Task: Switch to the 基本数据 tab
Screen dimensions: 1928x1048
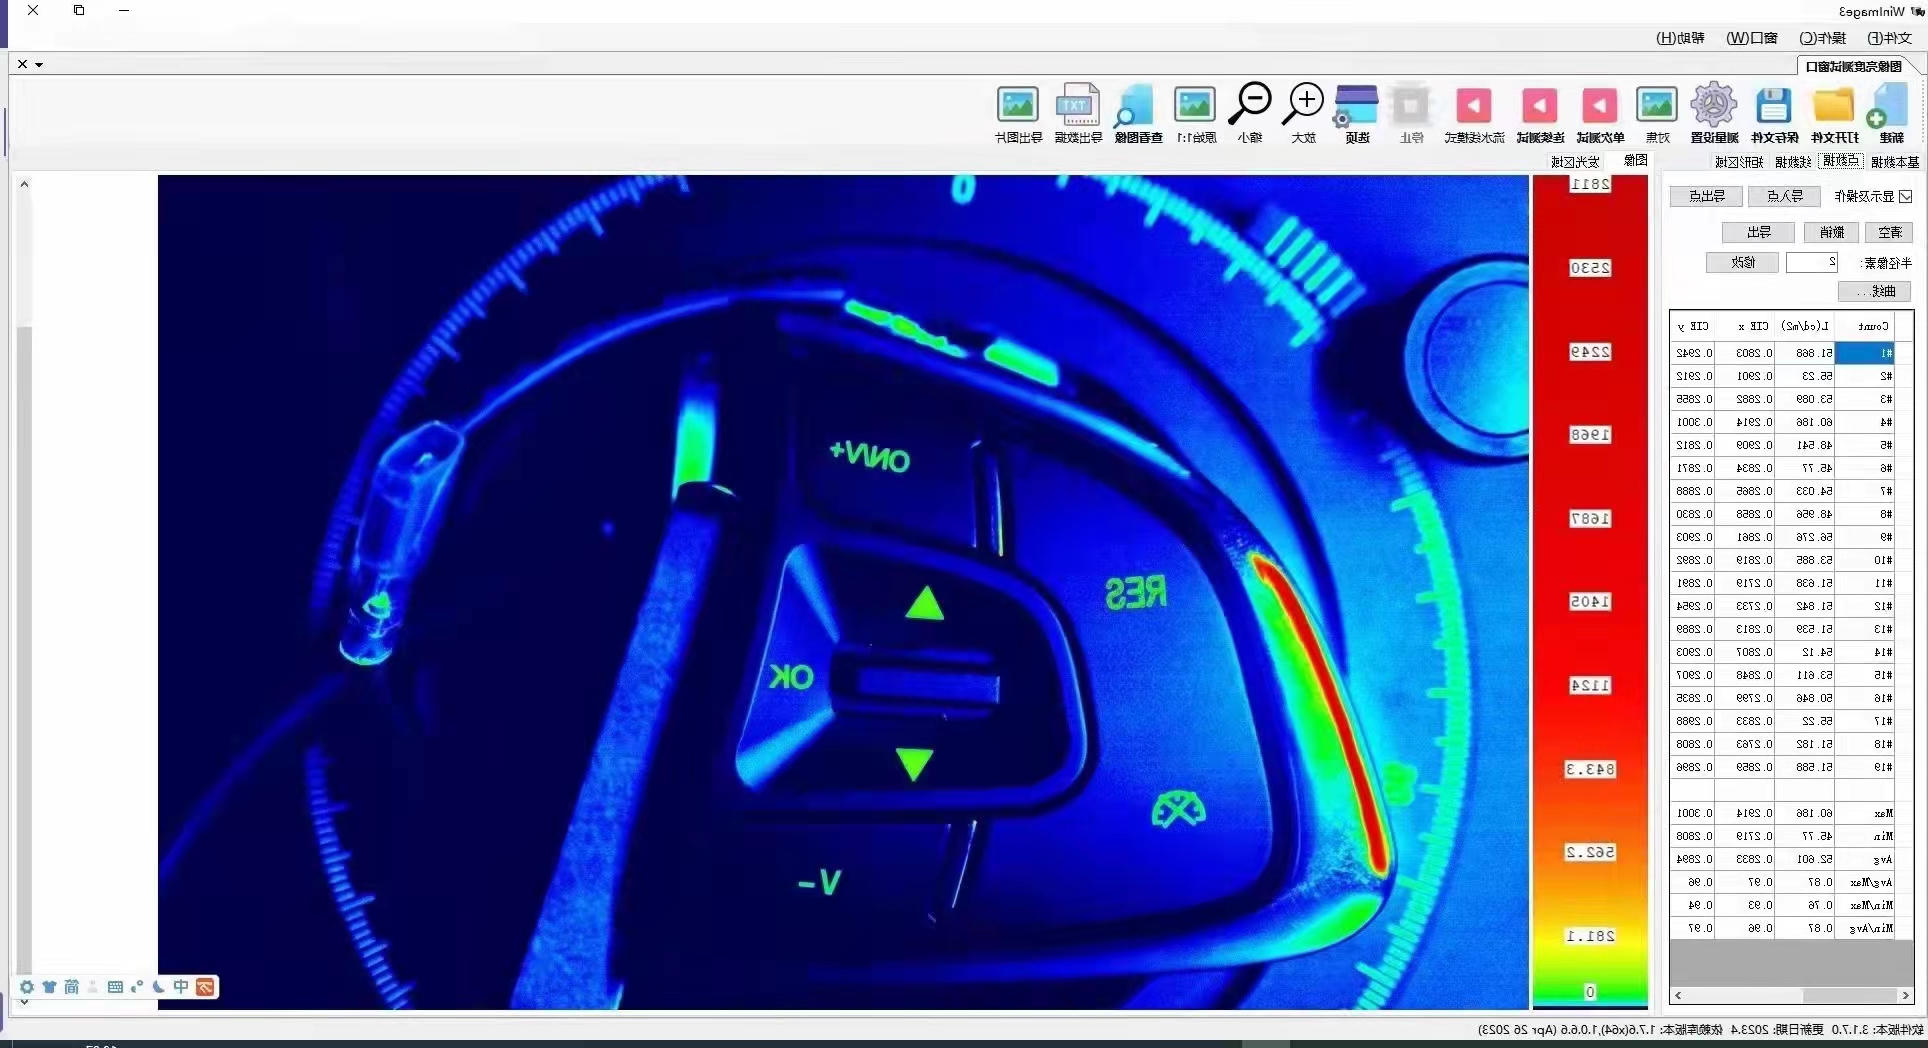Action: [x=1895, y=162]
